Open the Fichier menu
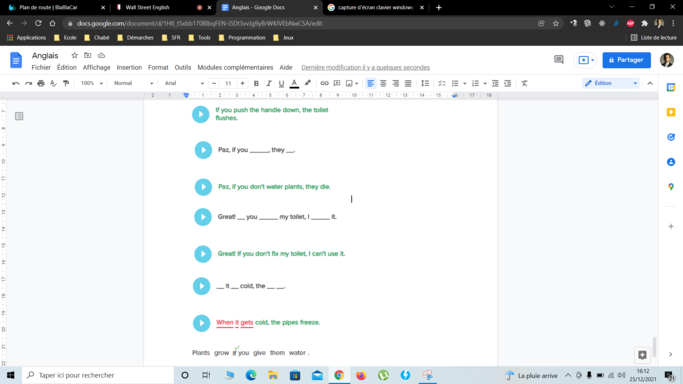This screenshot has height=384, width=683. 41,67
